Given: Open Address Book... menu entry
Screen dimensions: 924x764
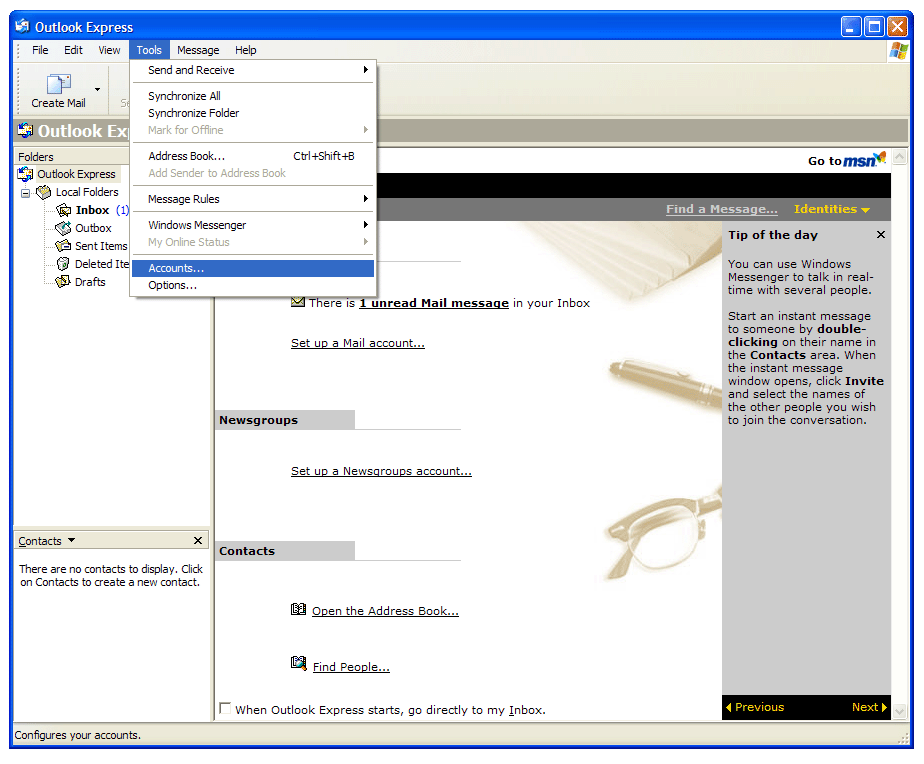Looking at the screenshot, I should coord(253,156).
